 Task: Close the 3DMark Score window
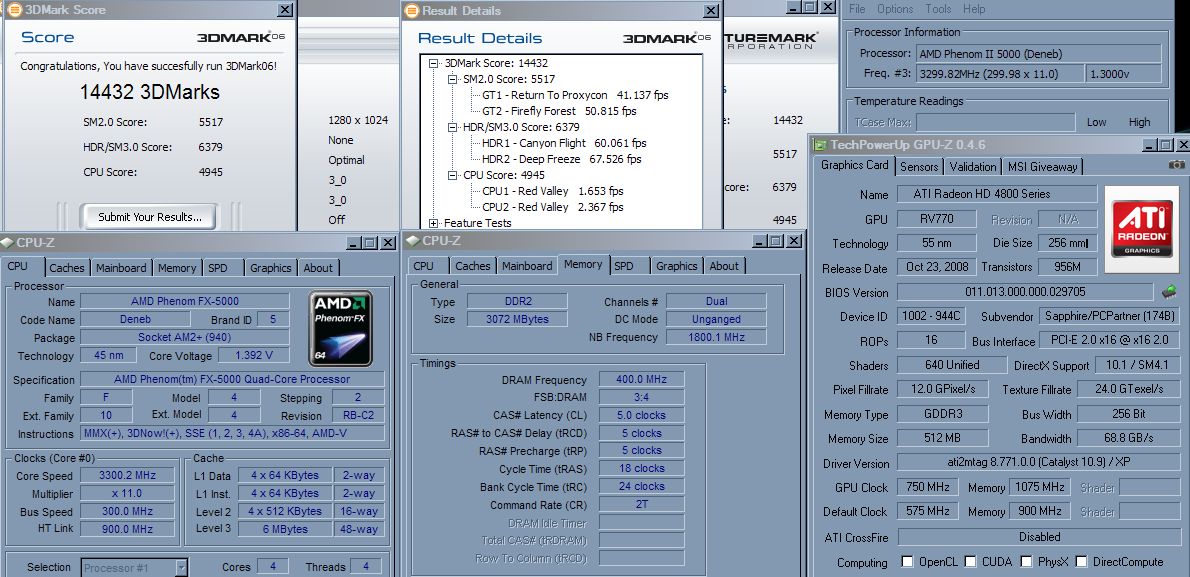tap(285, 10)
